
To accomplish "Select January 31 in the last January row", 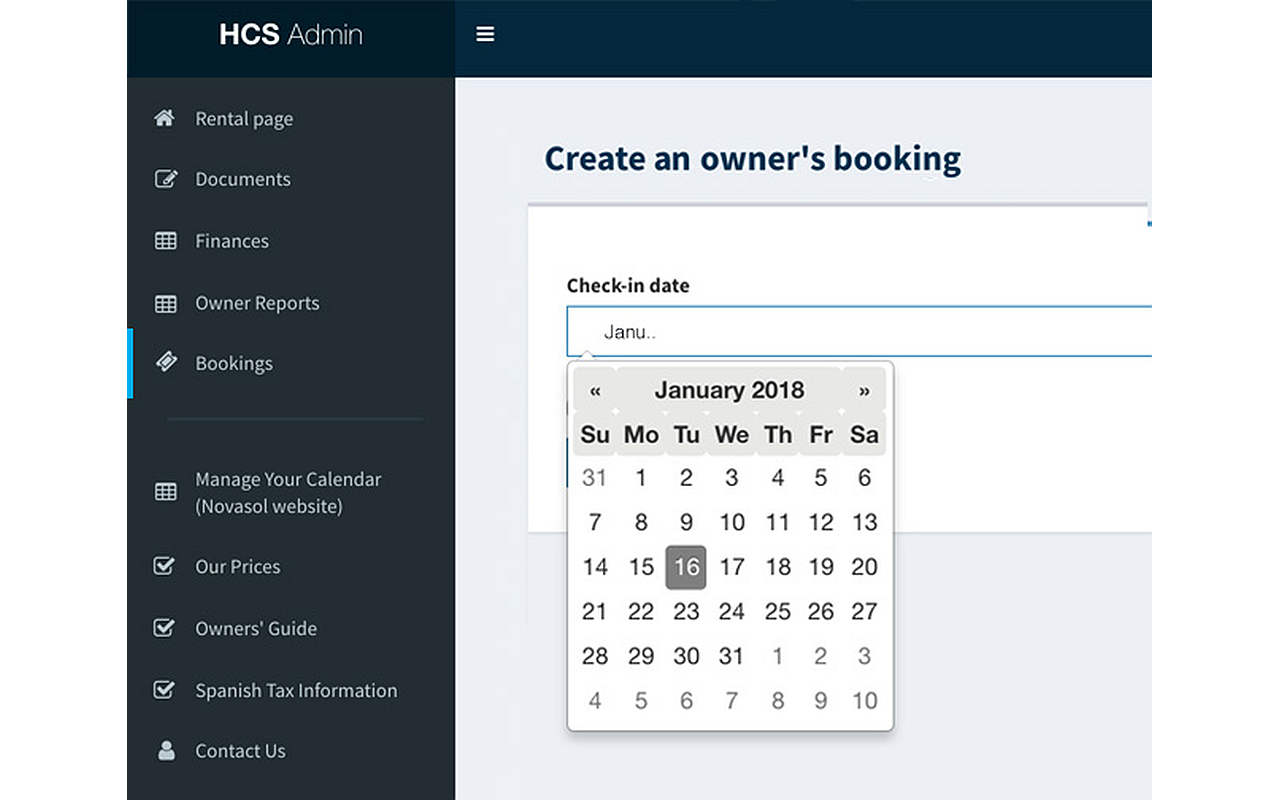I will tap(732, 656).
